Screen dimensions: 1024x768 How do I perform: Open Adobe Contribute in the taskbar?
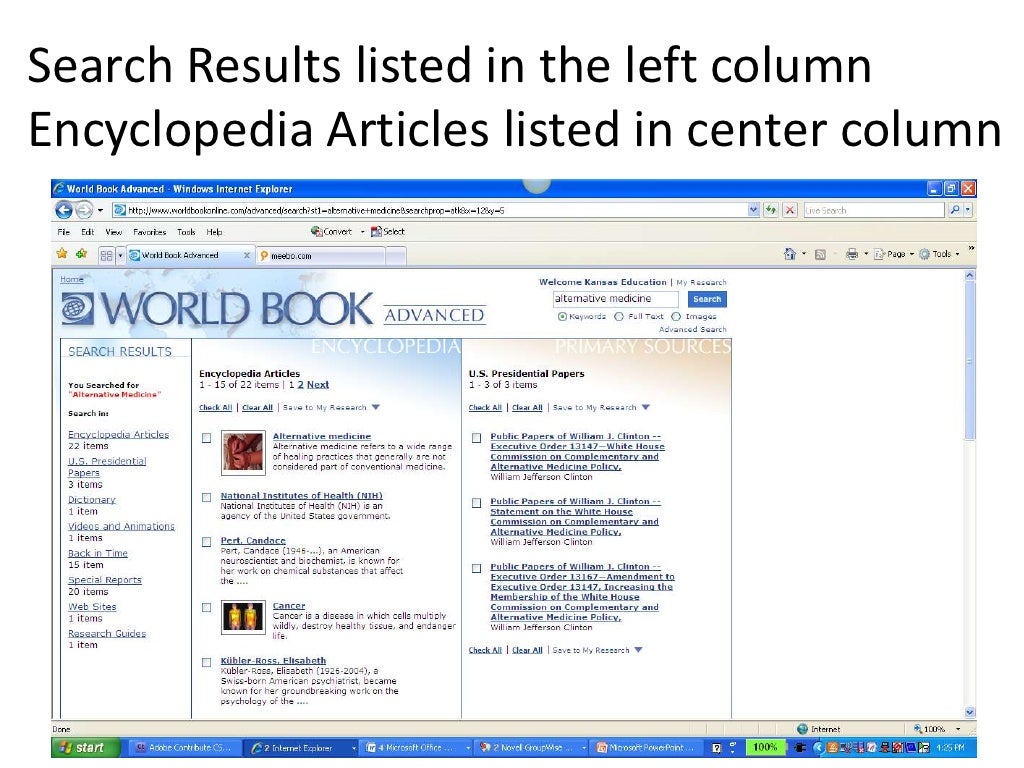point(184,748)
